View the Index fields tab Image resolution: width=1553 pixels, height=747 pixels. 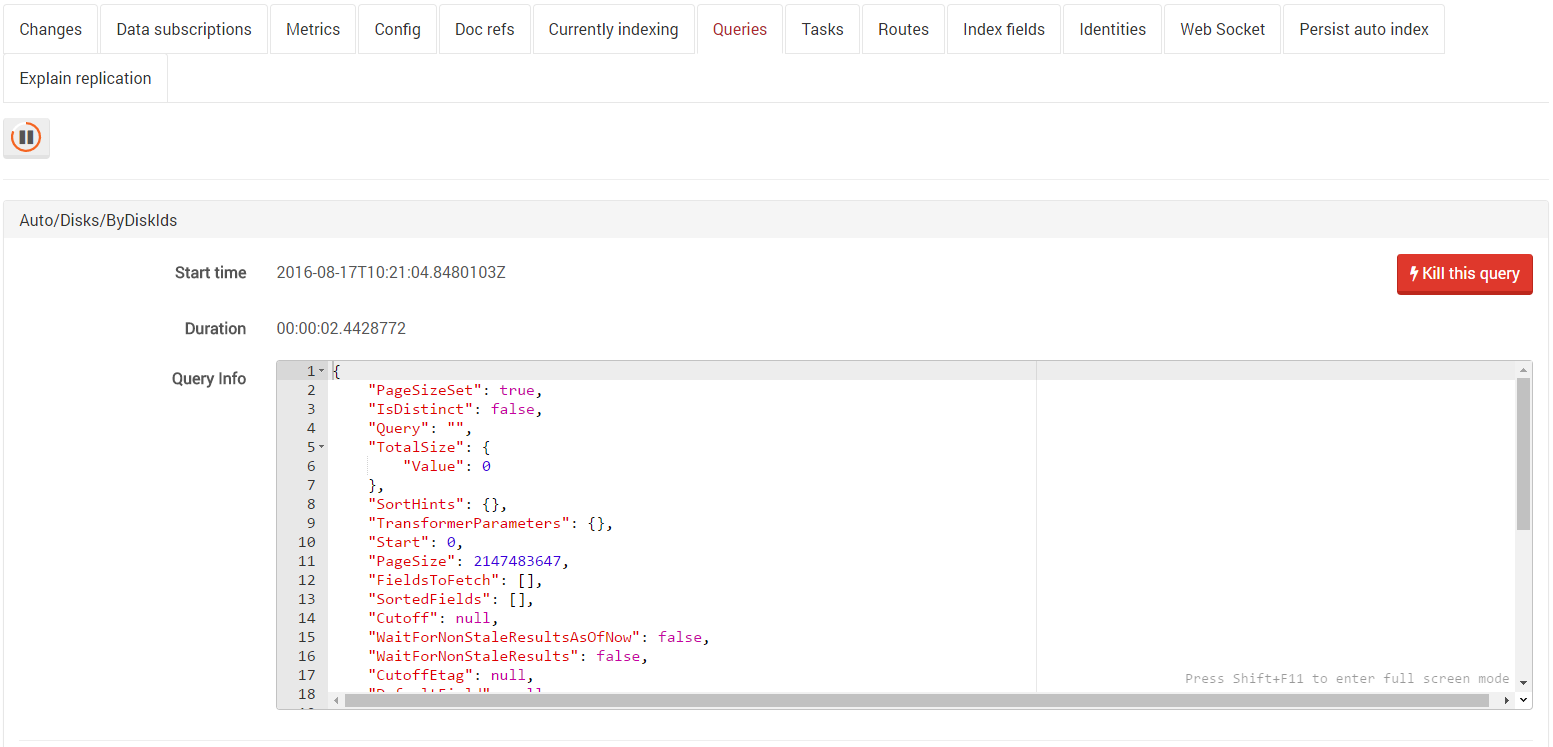click(1004, 29)
